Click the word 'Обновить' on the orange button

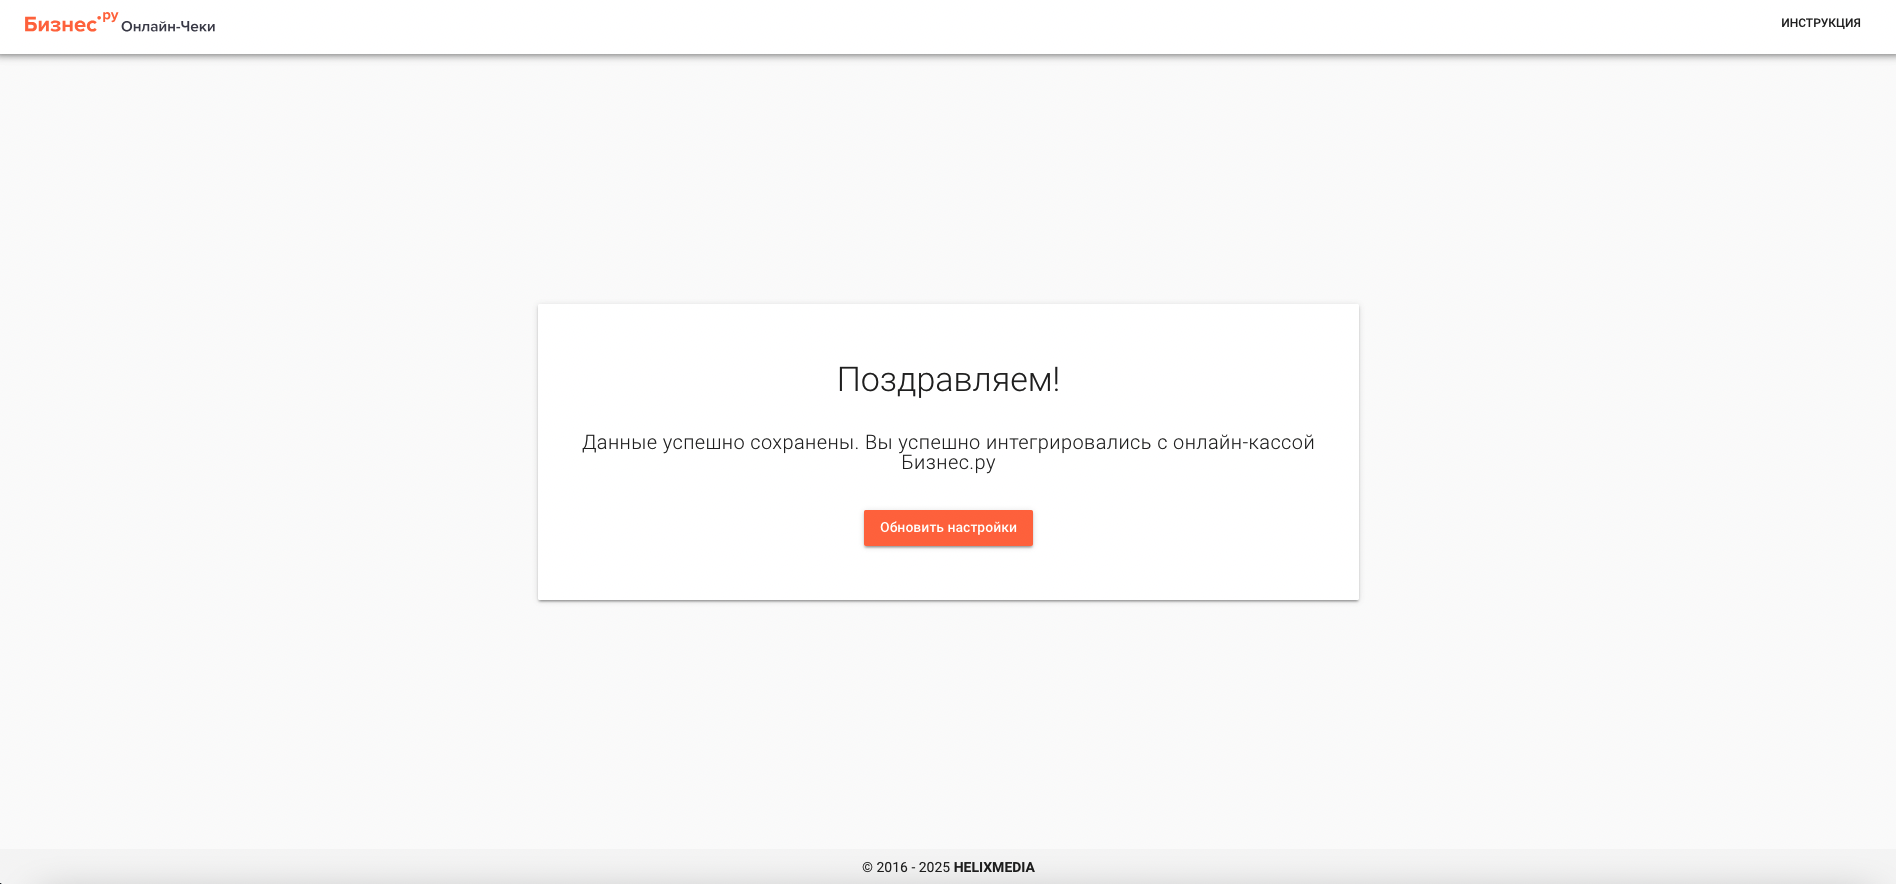coord(911,528)
